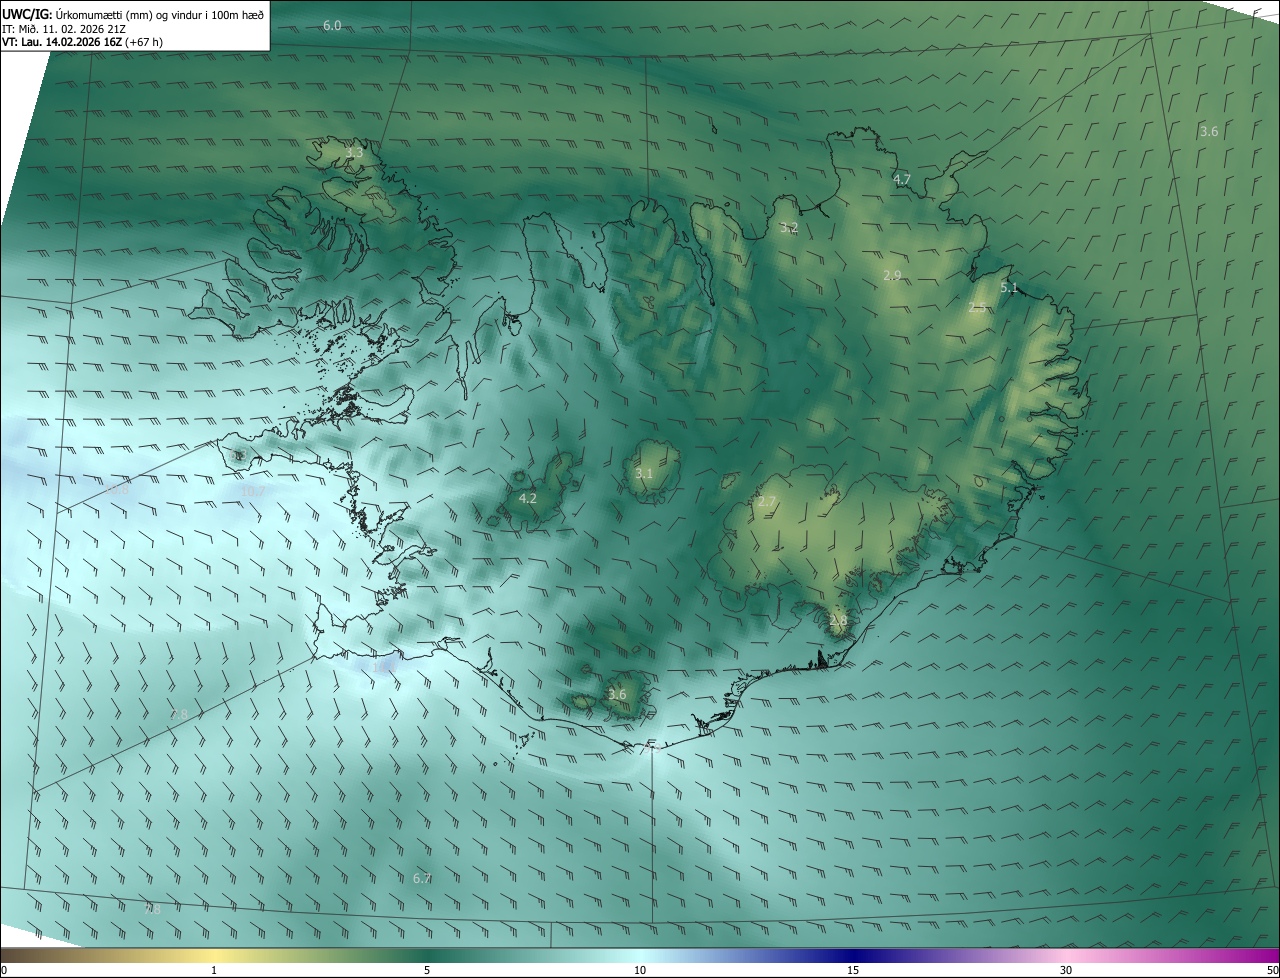
Task: Click the 4.7 value on the northeast coast
Action: click(902, 180)
